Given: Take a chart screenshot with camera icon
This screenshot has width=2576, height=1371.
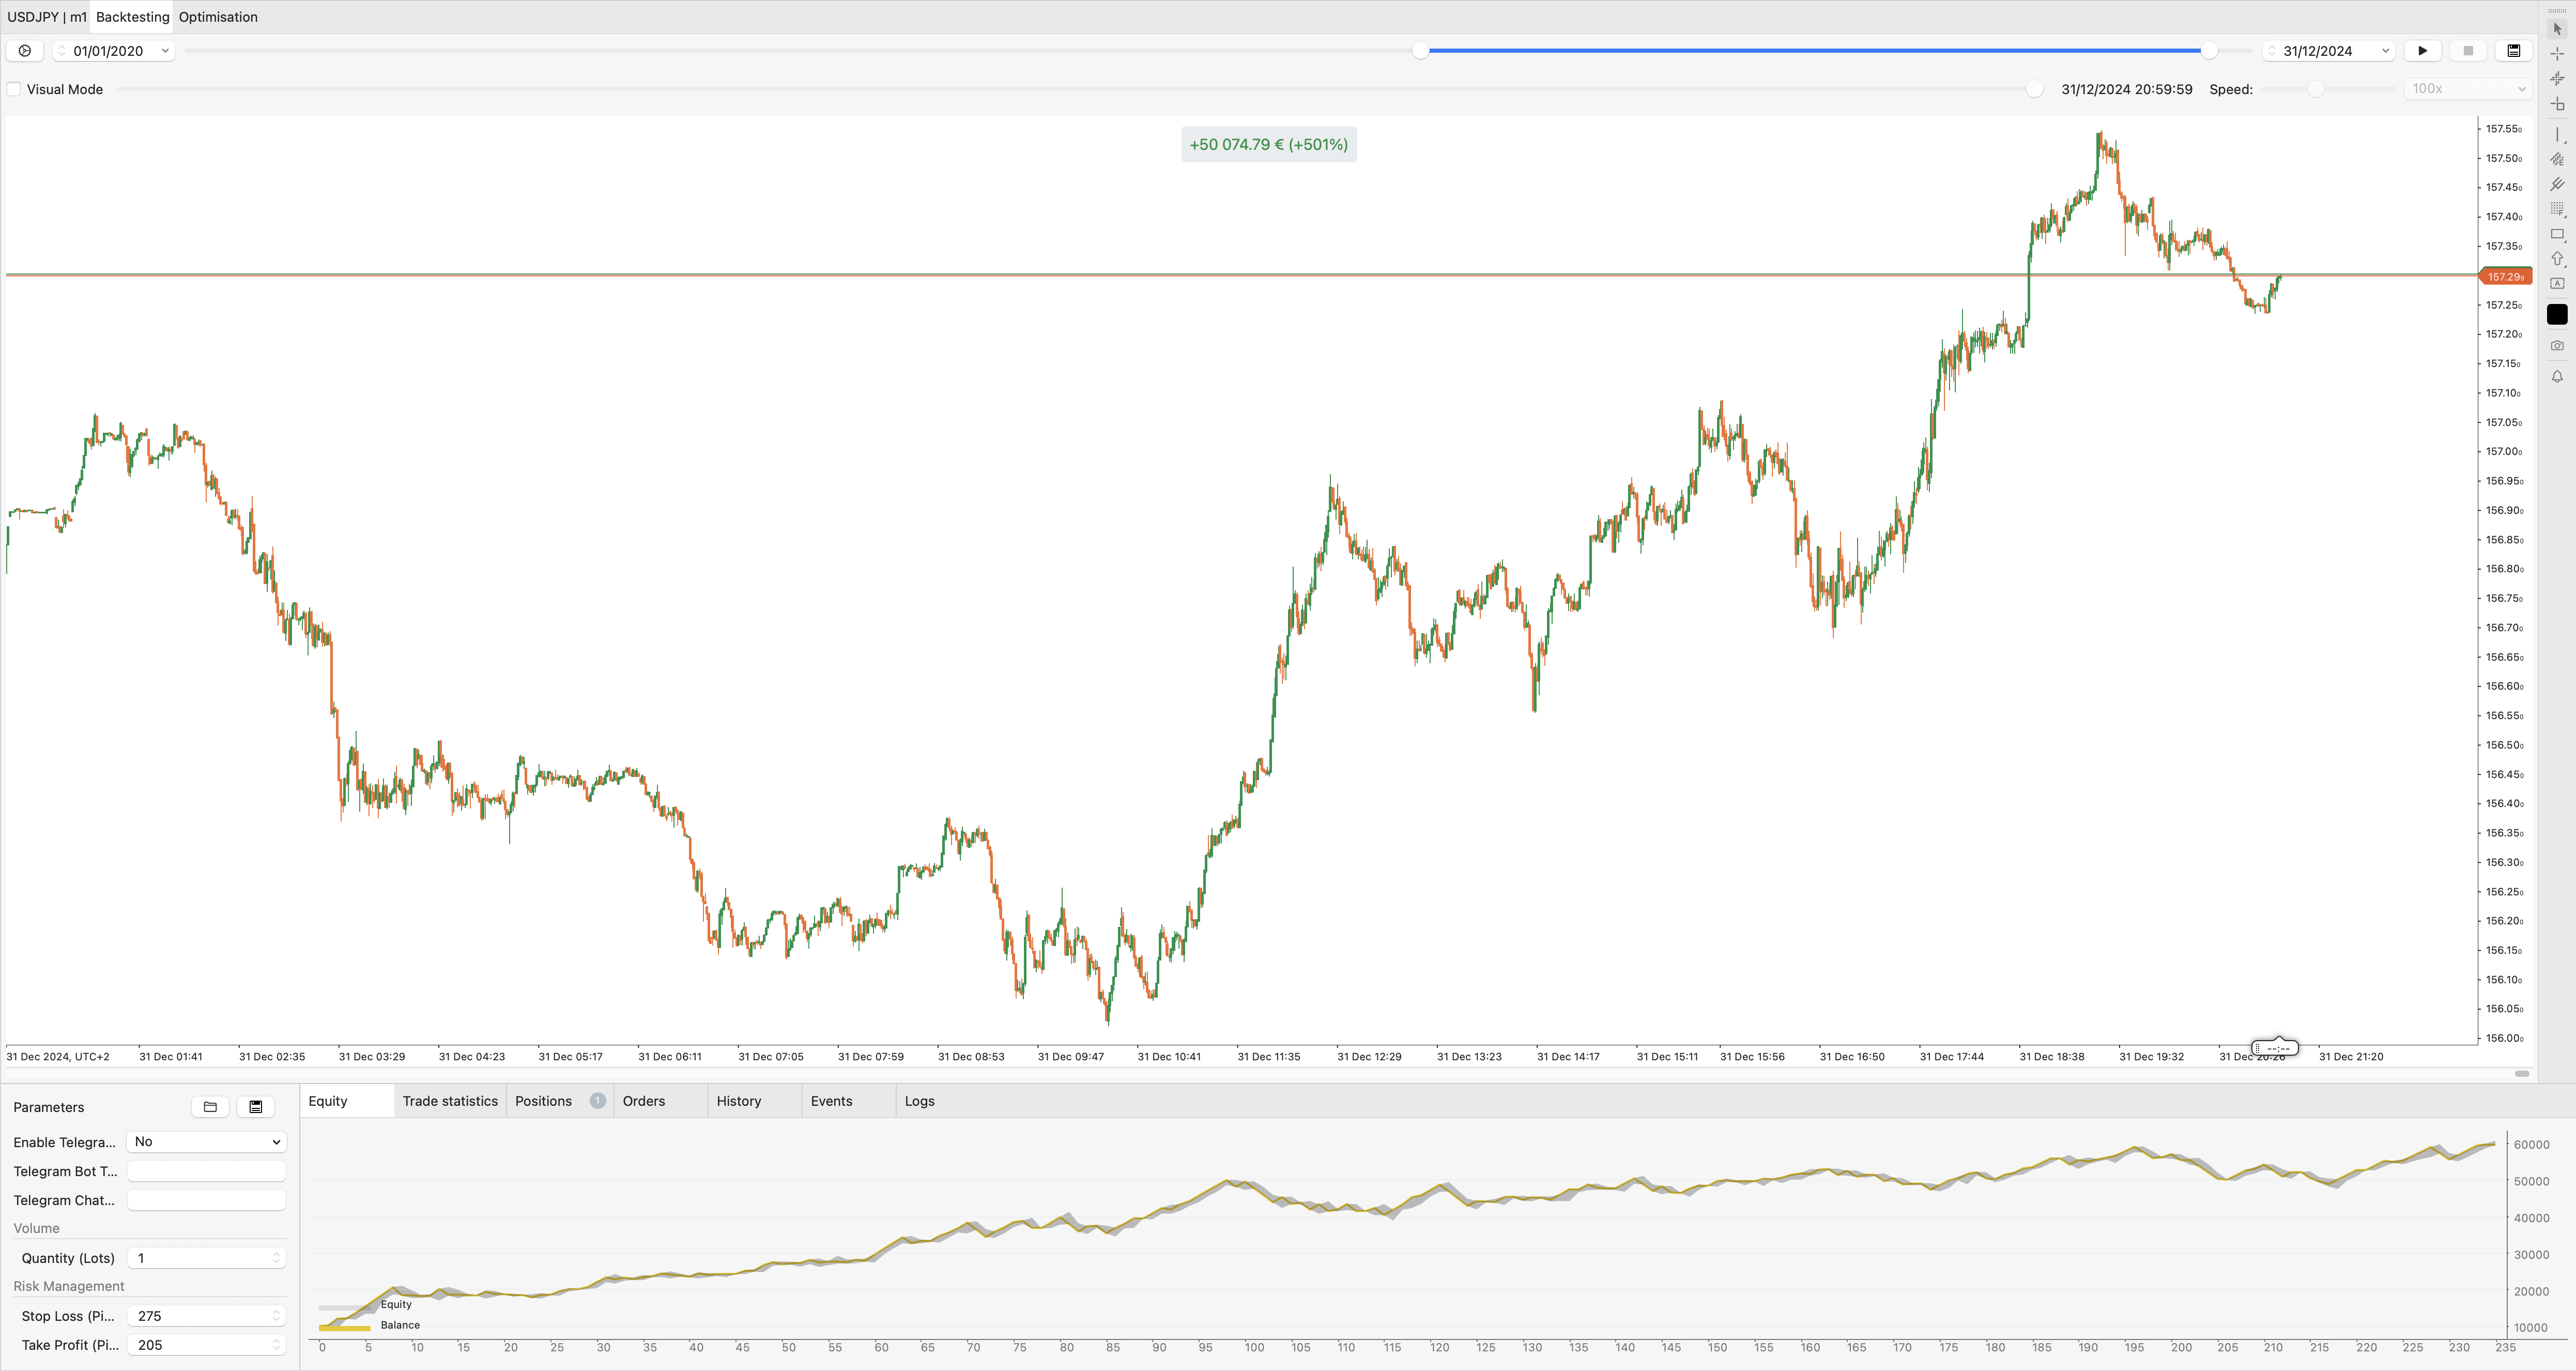Looking at the screenshot, I should [x=2557, y=345].
